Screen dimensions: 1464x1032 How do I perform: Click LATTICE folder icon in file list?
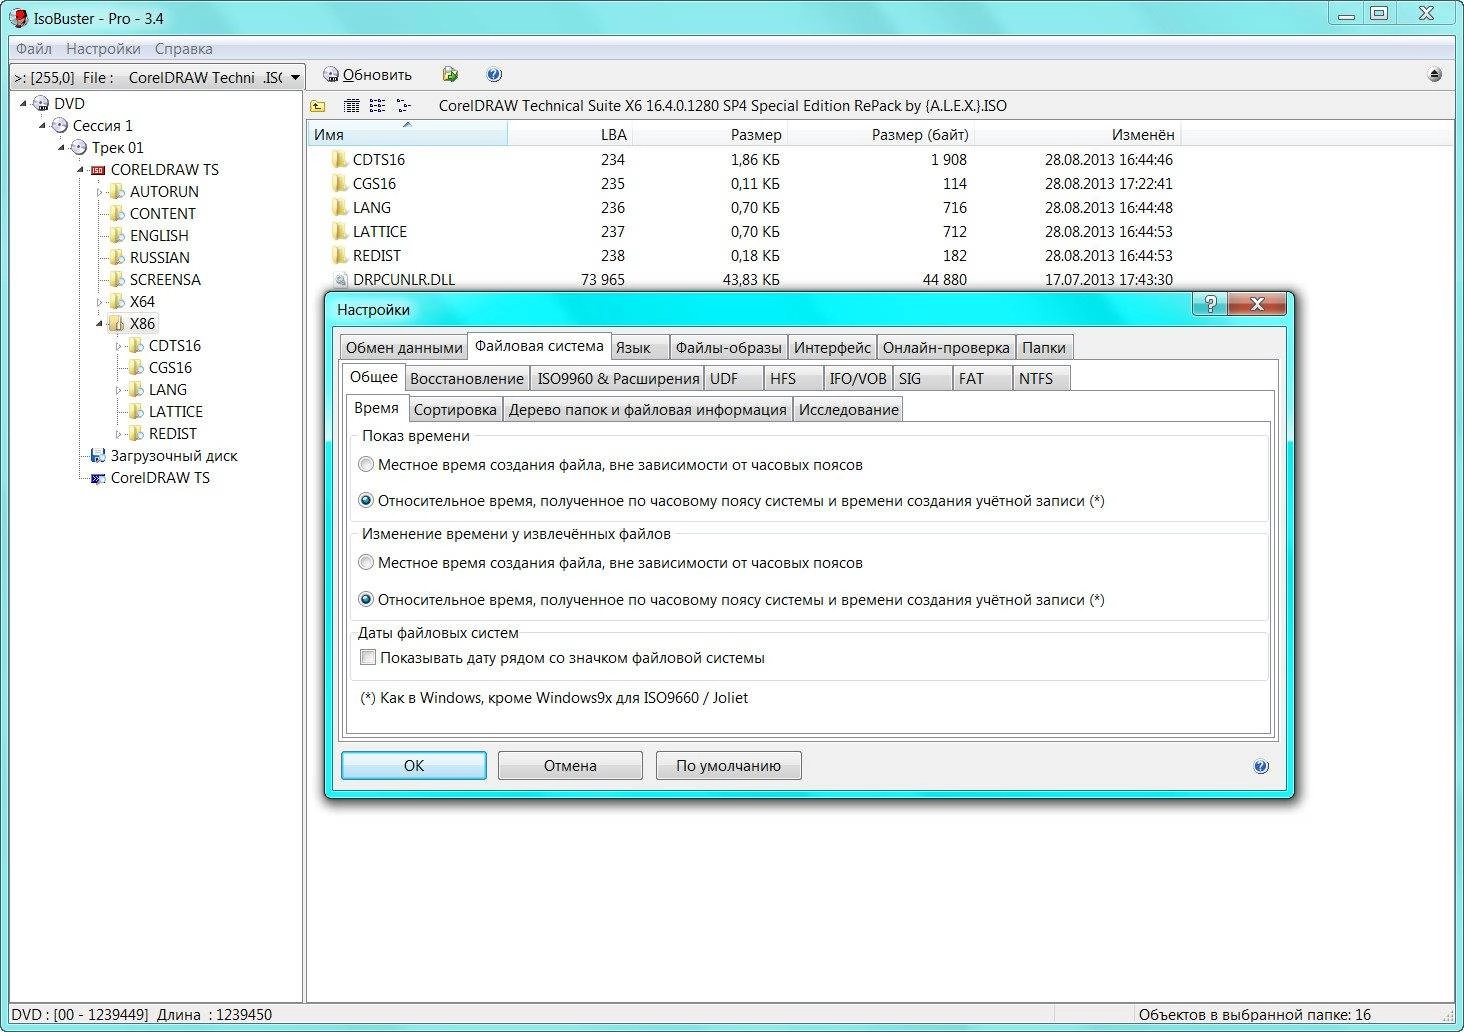(340, 232)
